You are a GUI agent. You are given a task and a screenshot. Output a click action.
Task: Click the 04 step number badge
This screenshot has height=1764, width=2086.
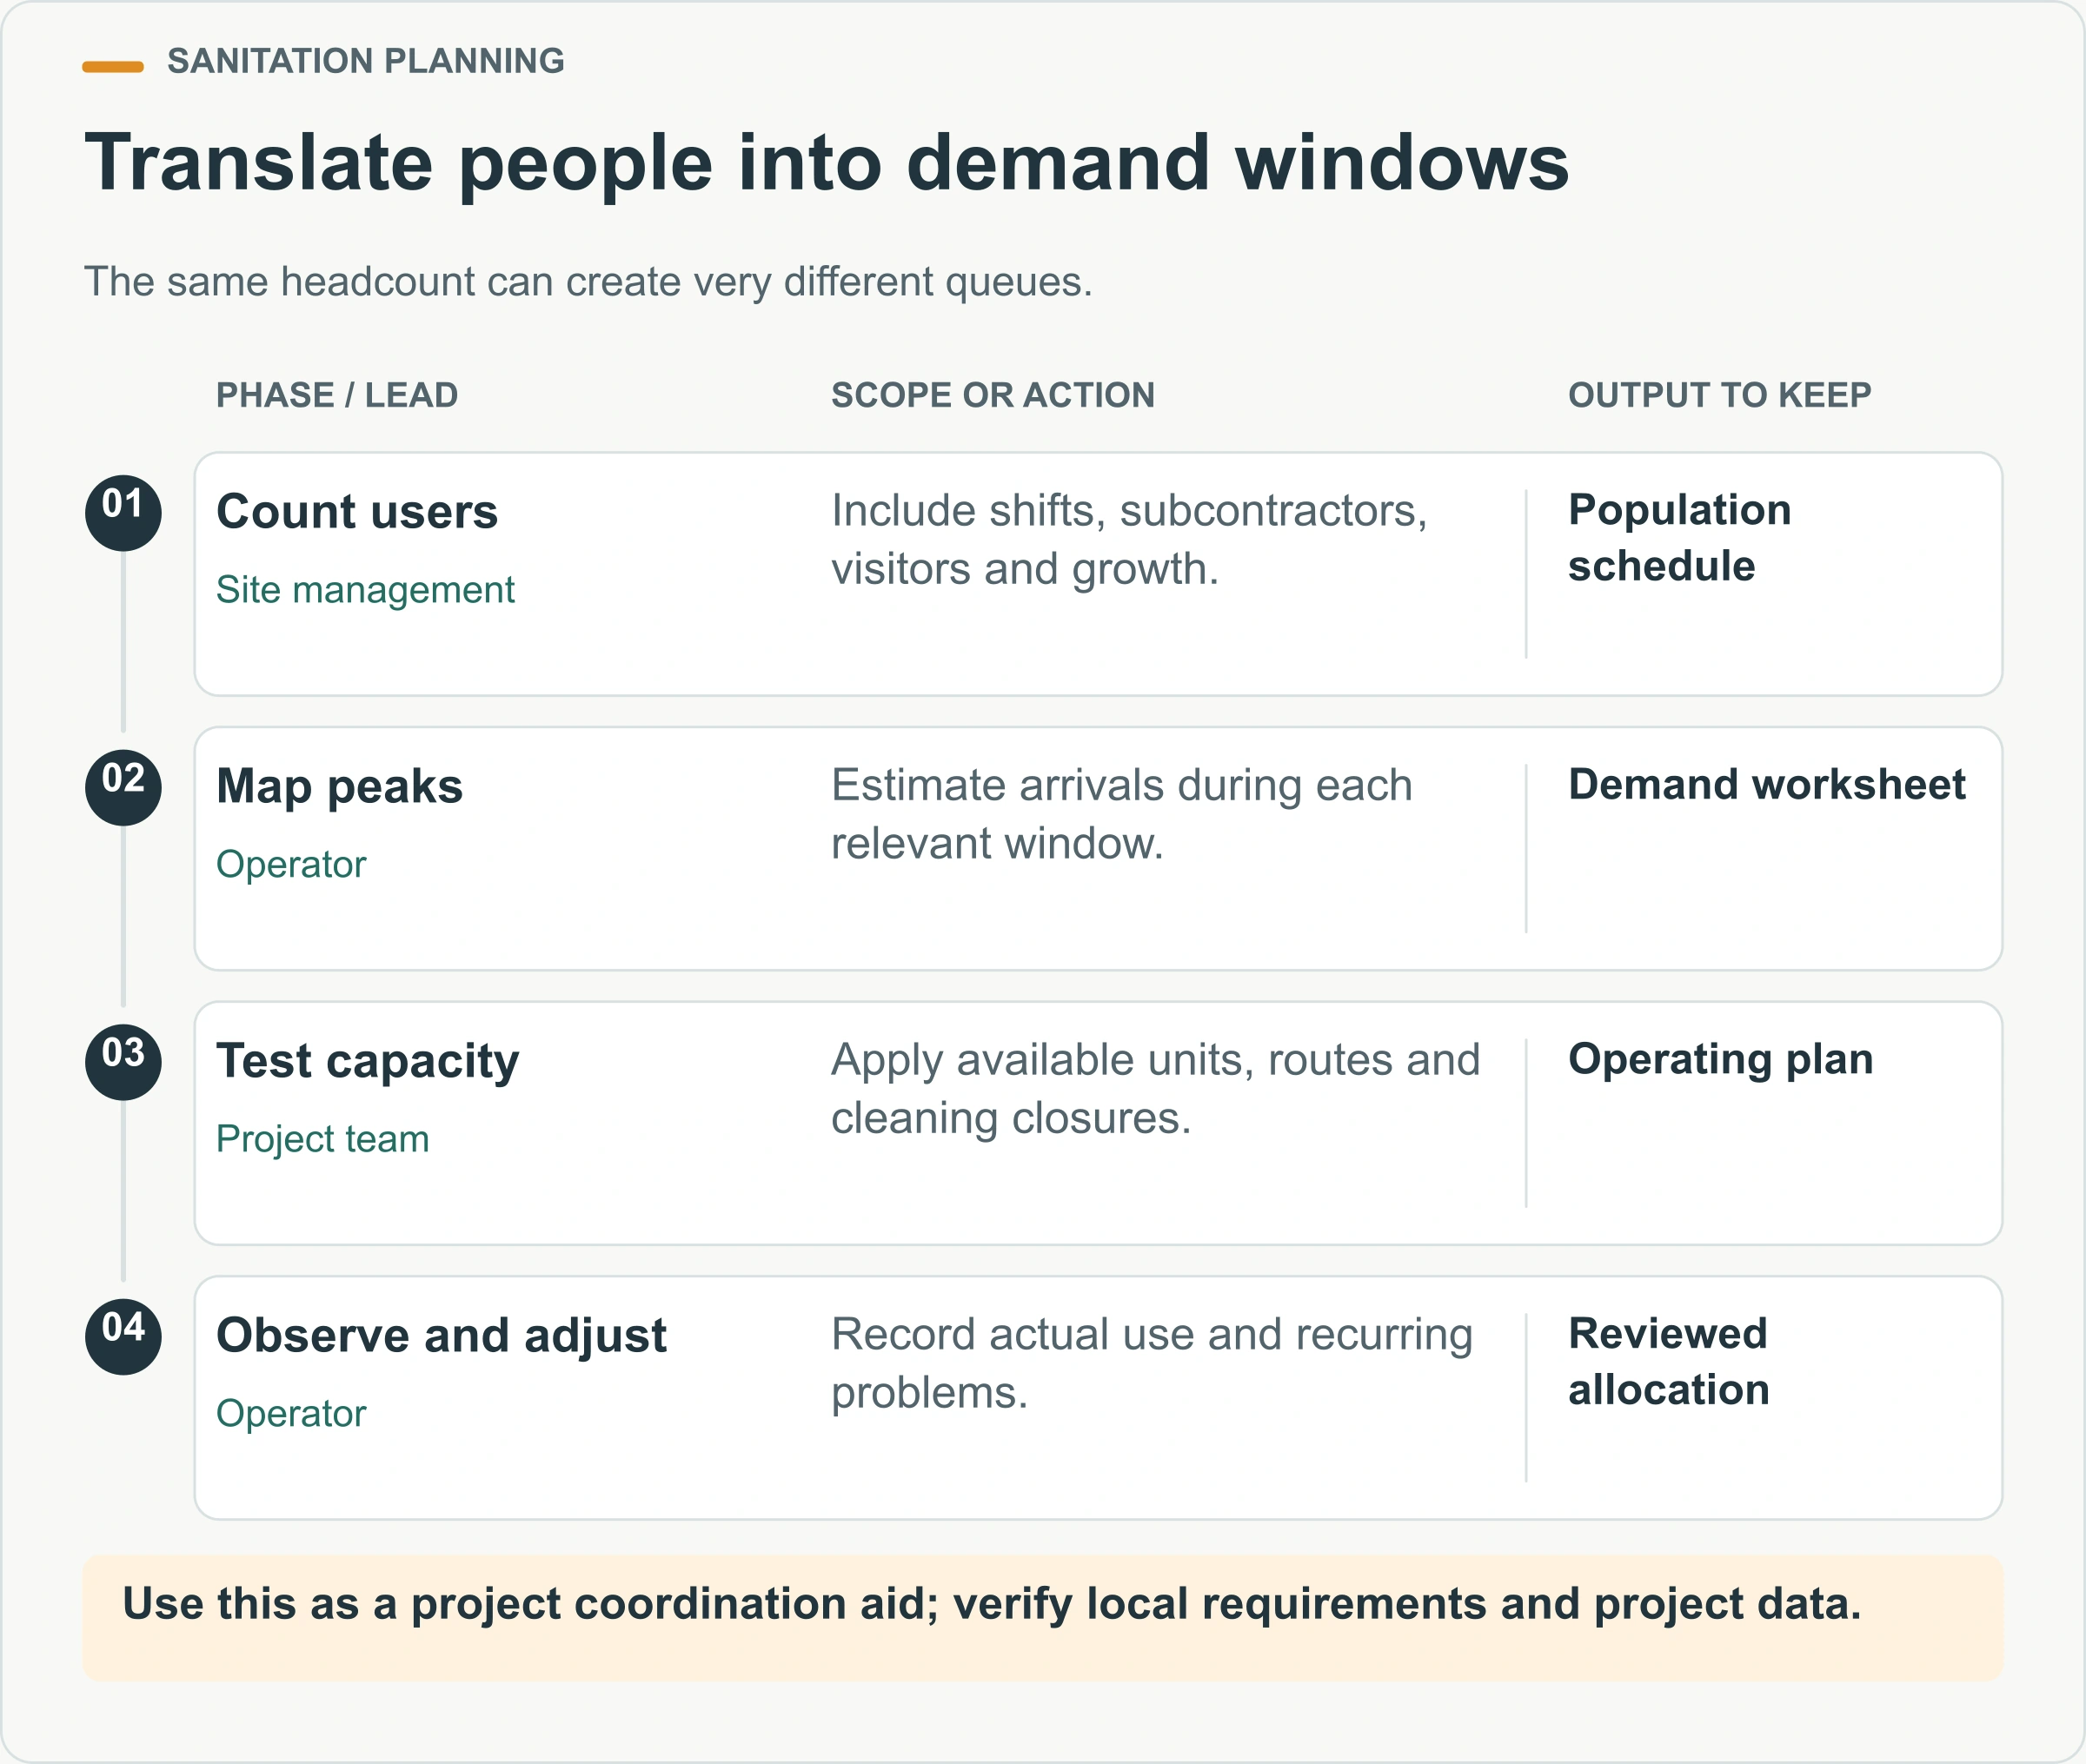click(123, 1337)
